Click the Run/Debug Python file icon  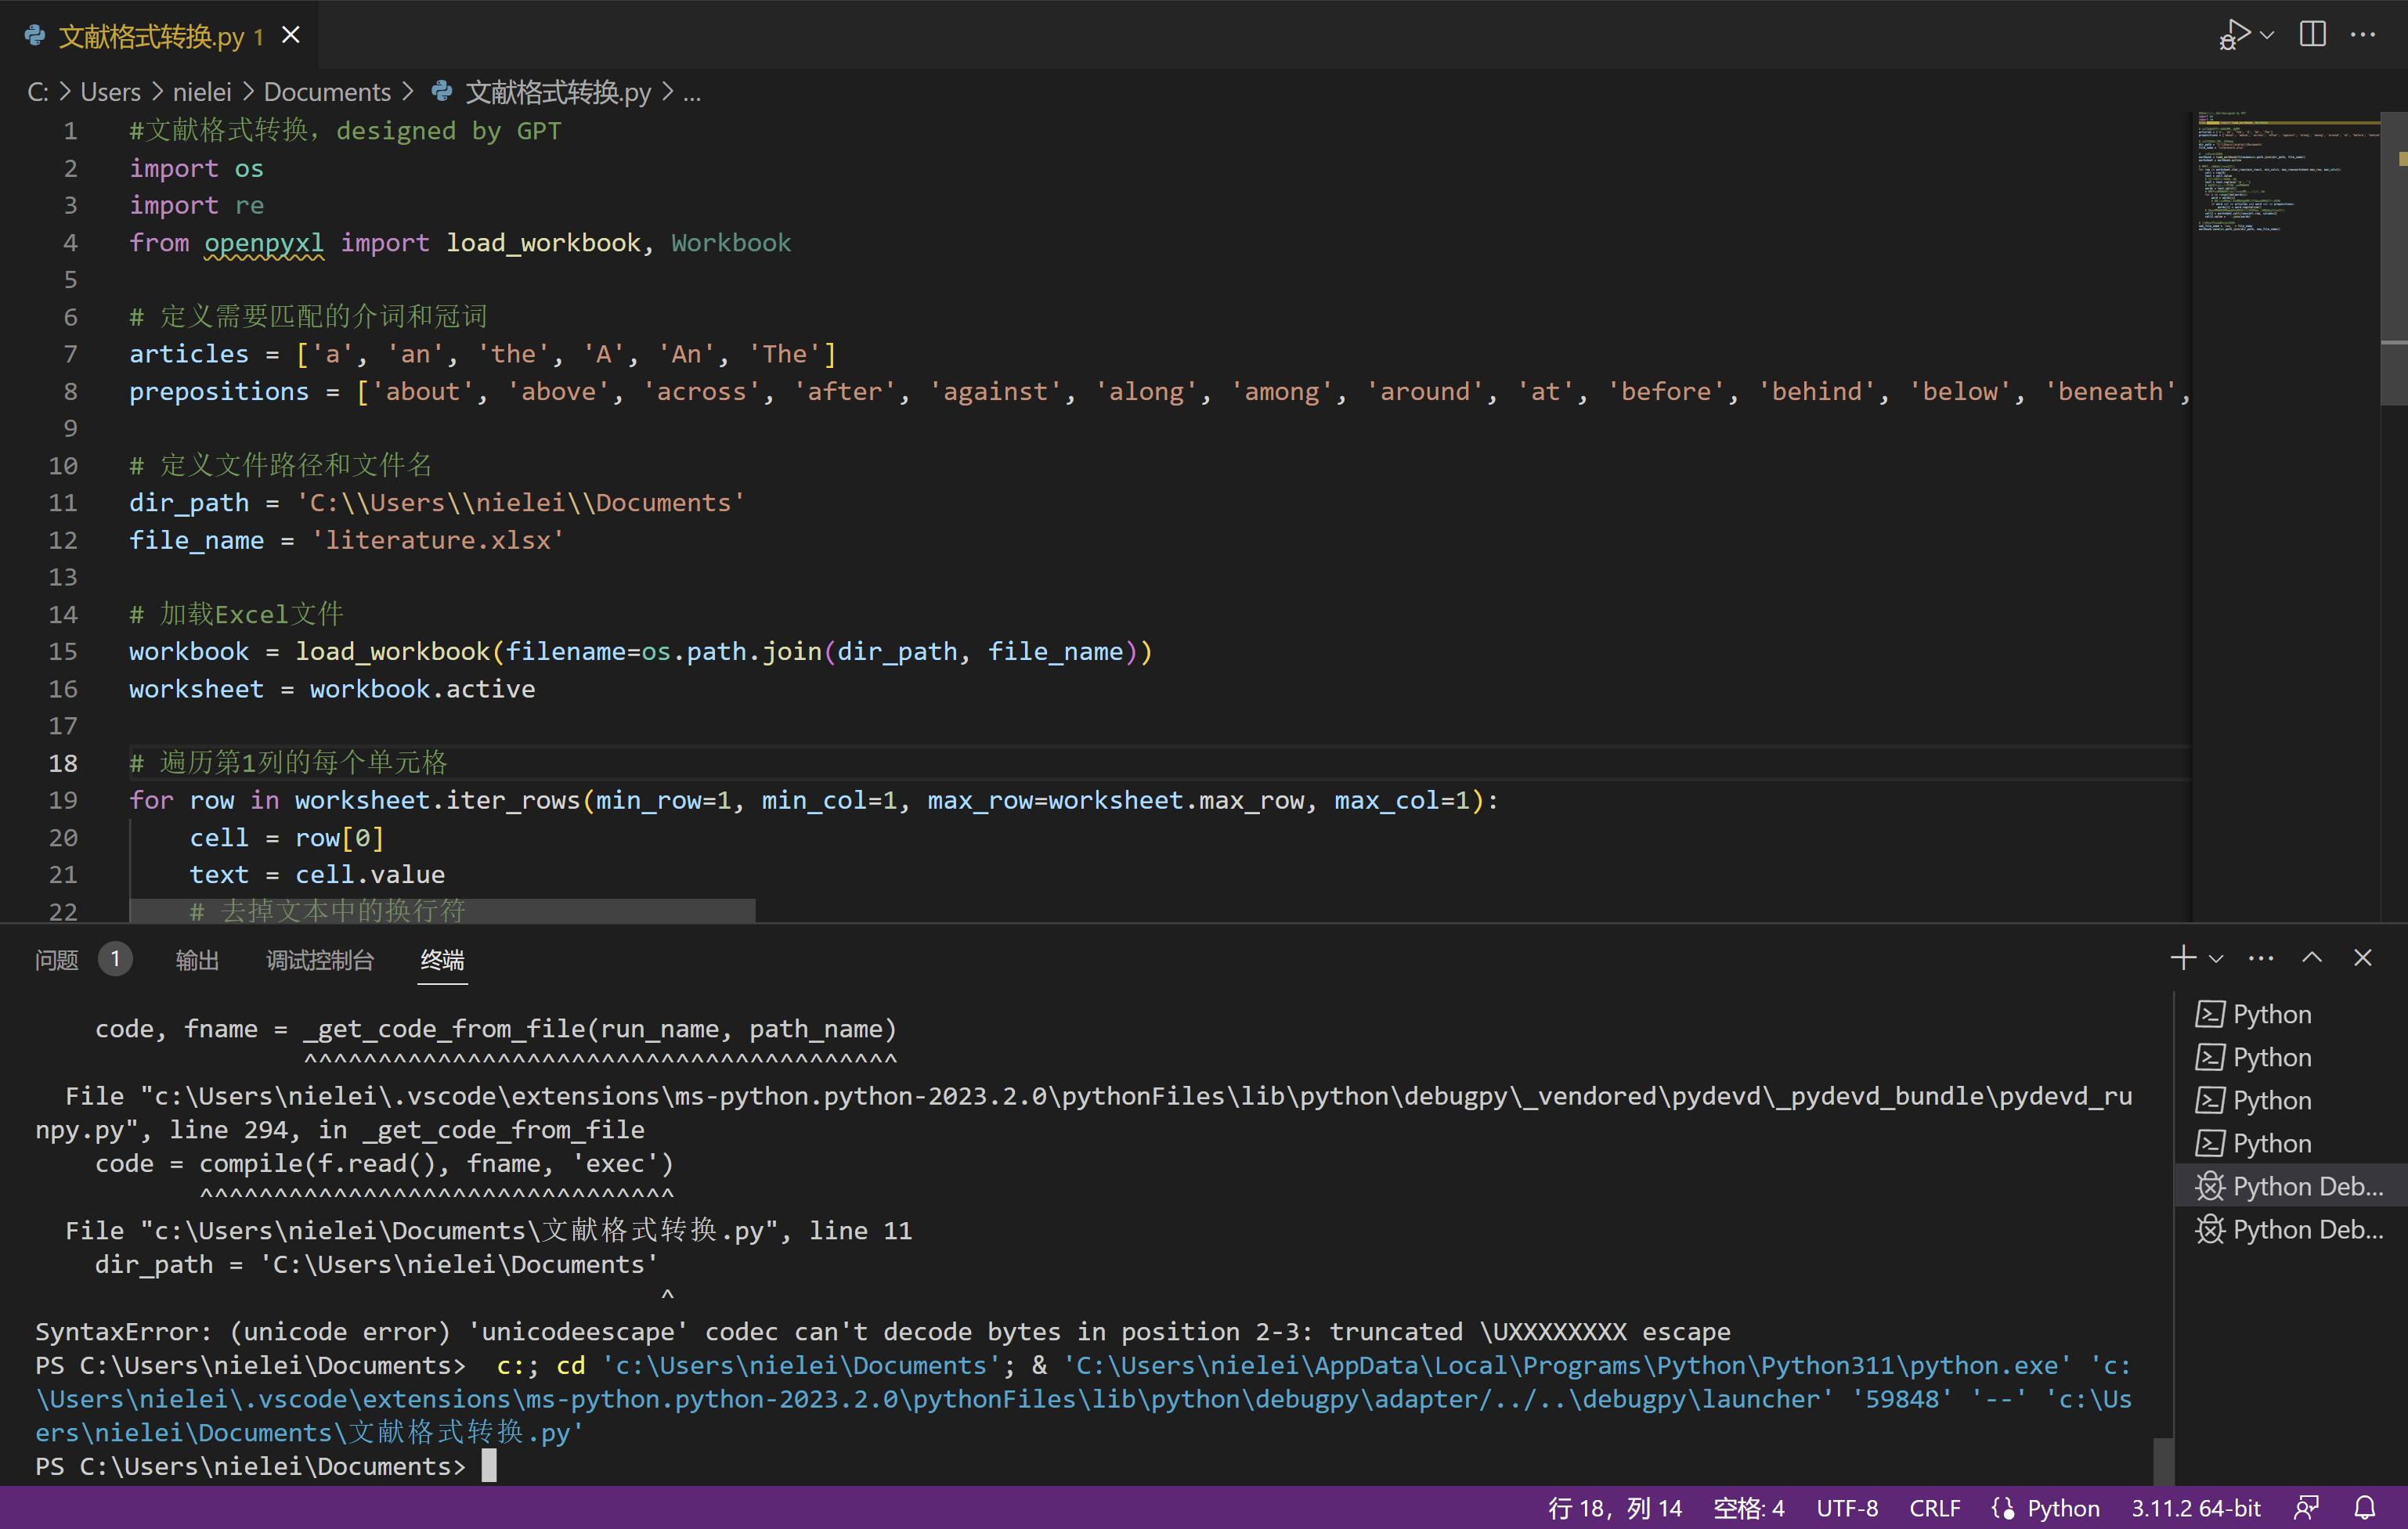pos(2234,35)
